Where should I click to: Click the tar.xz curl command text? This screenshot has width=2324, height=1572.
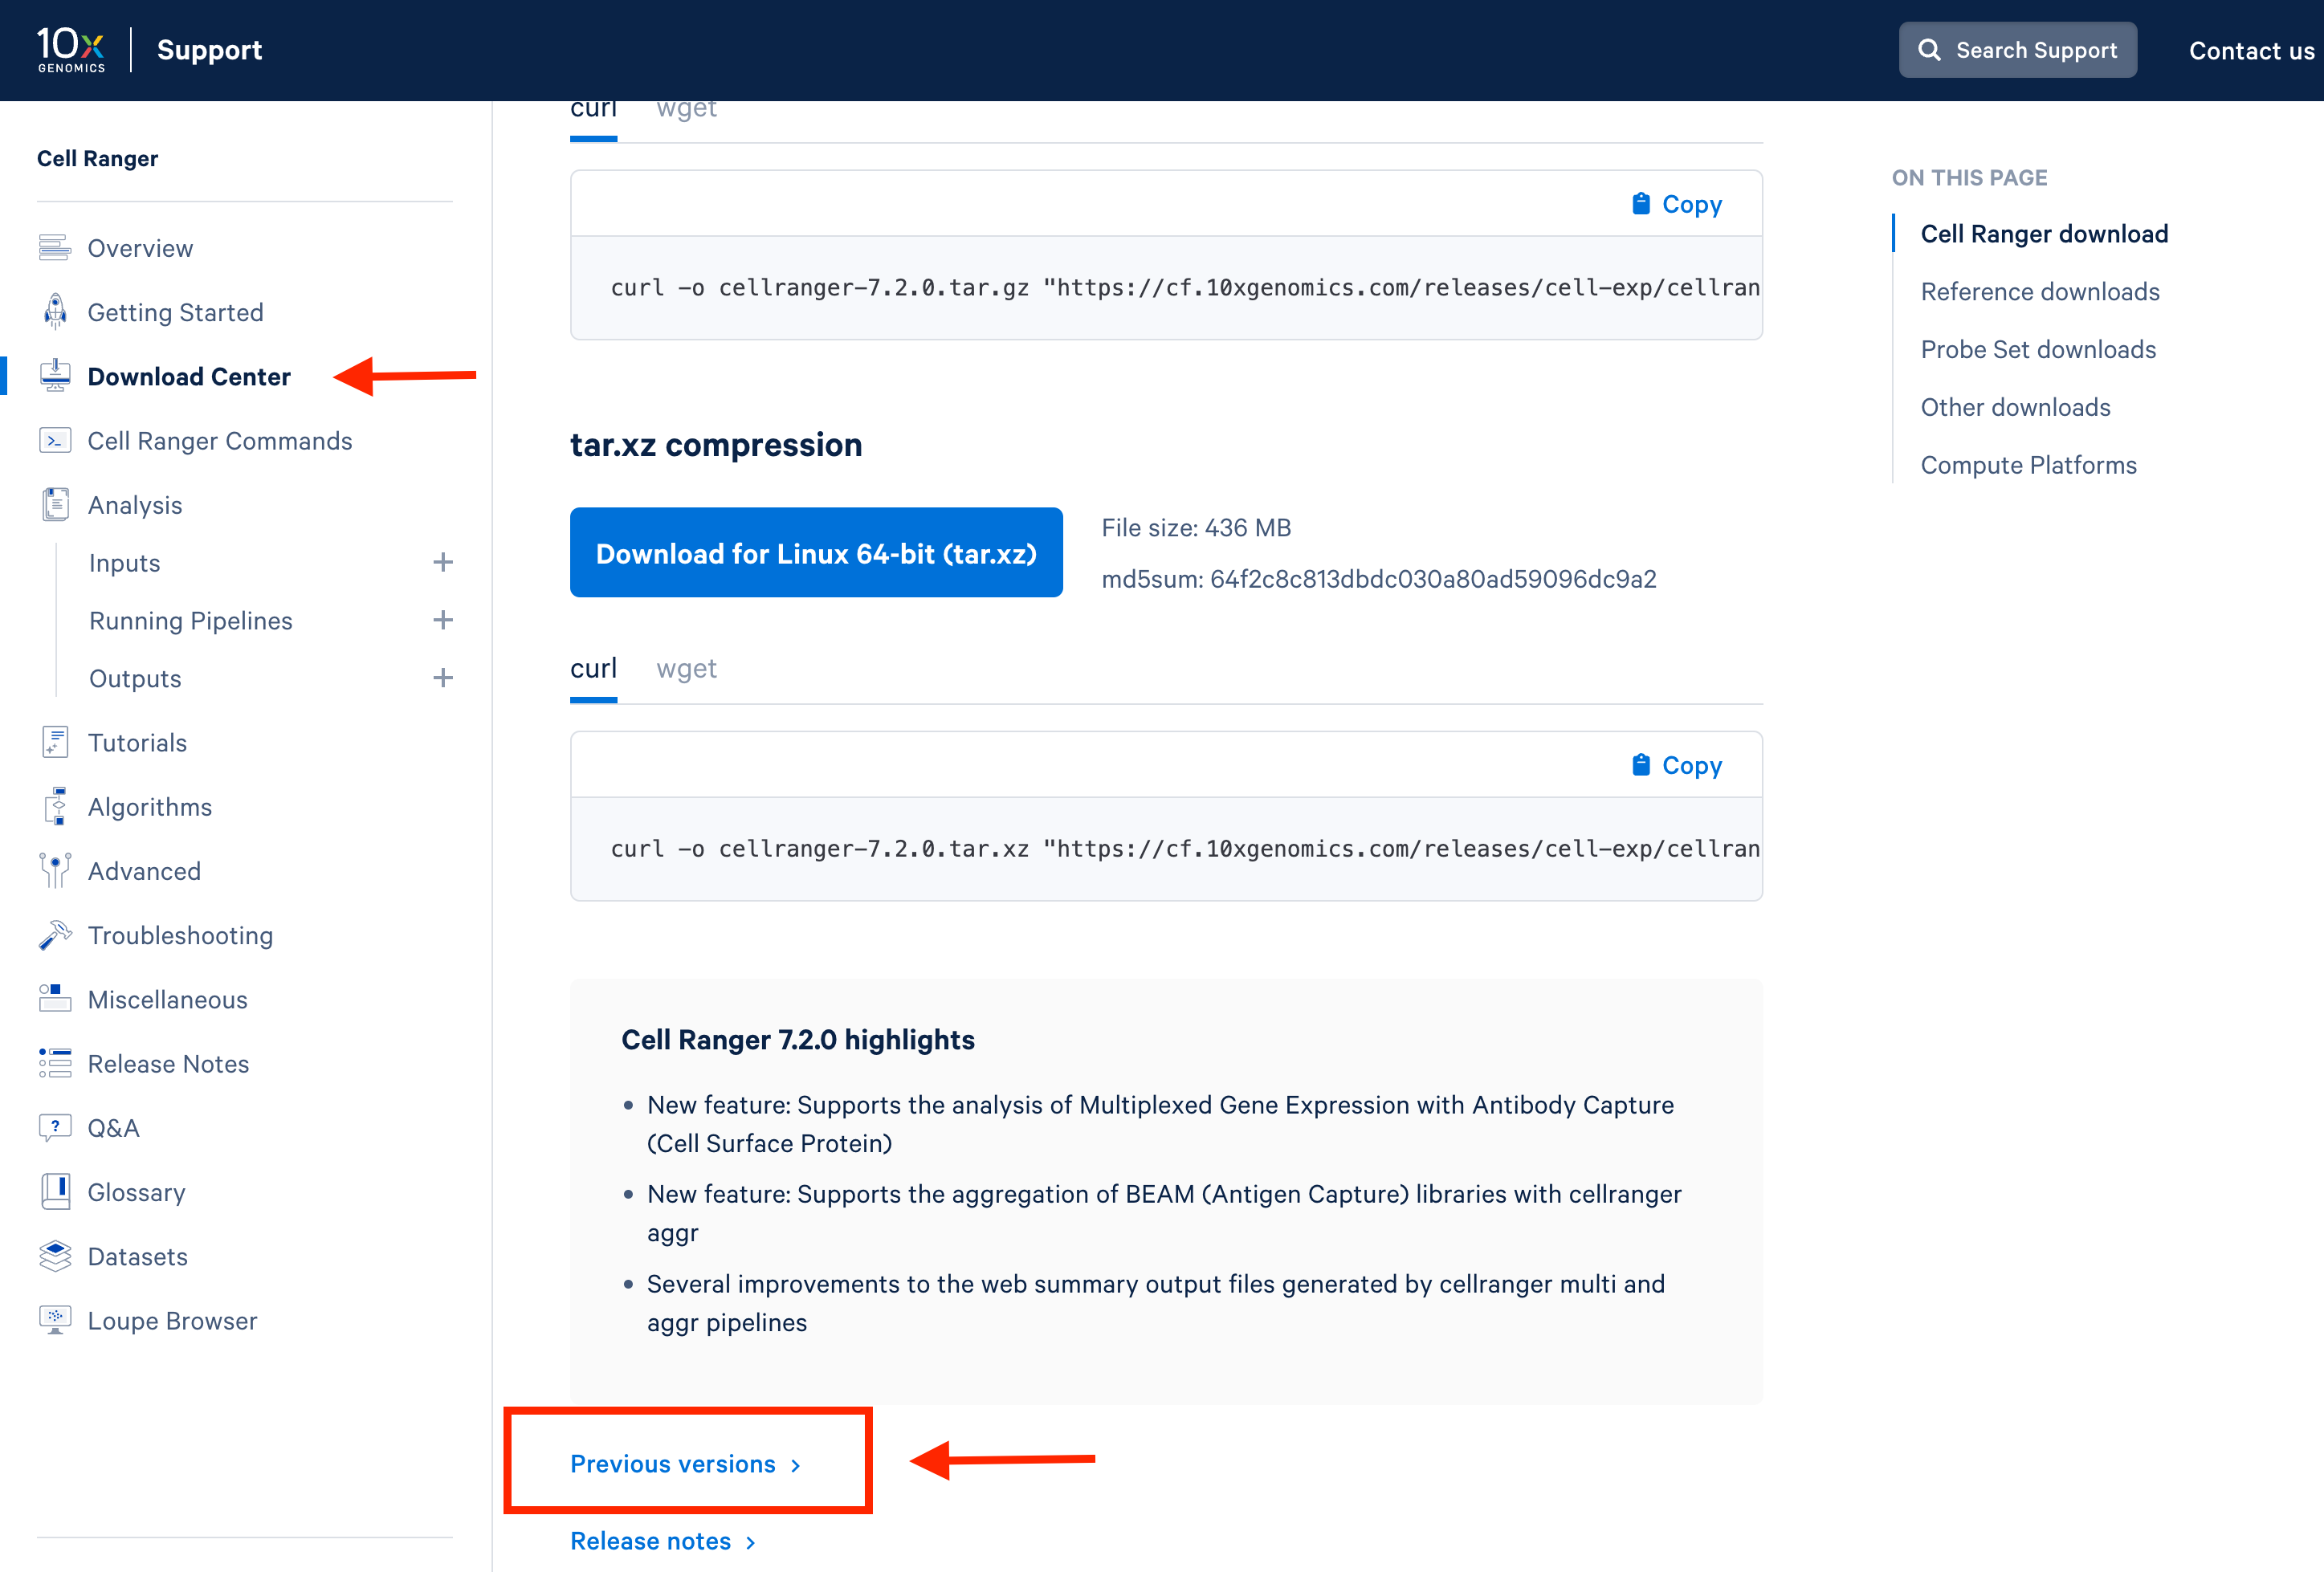[x=1185, y=849]
